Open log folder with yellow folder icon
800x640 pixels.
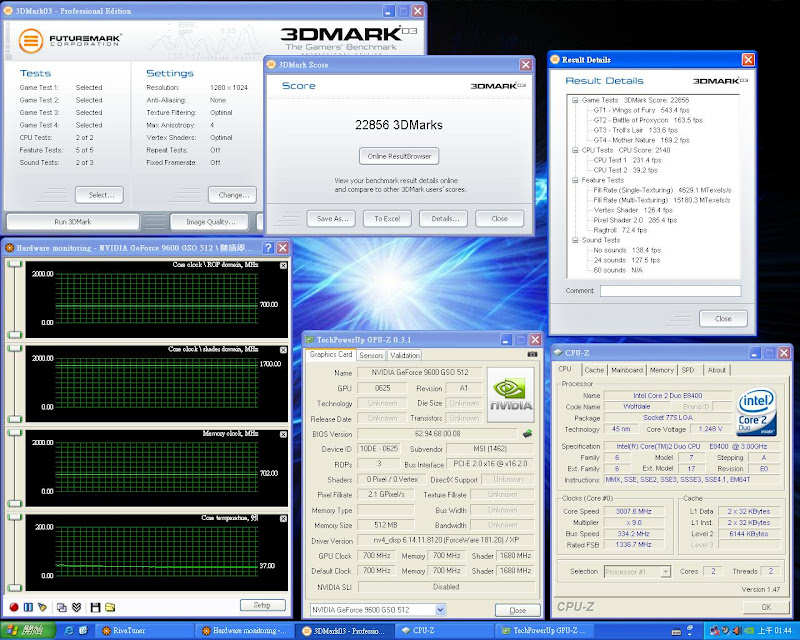click(x=110, y=607)
